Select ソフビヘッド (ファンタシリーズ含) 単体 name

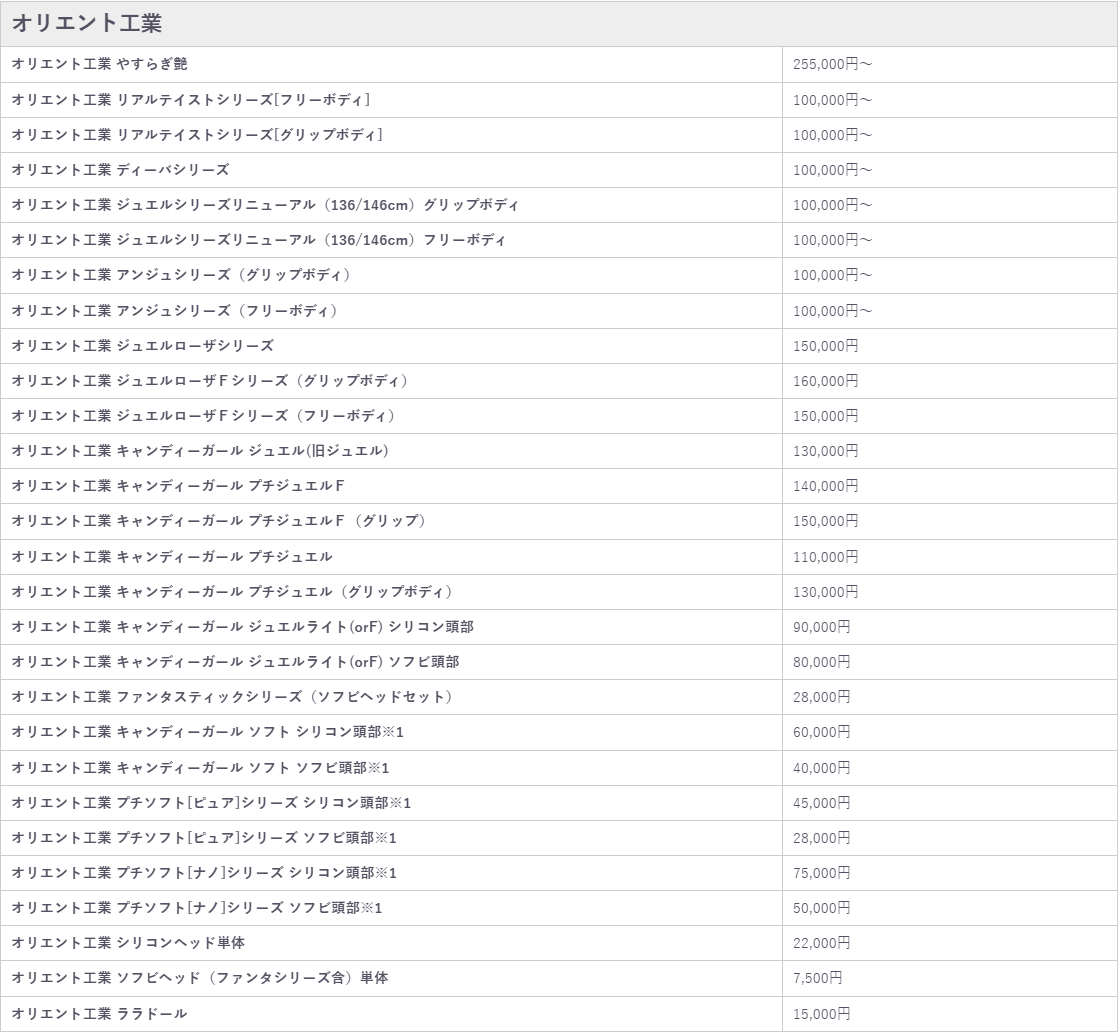tap(200, 977)
